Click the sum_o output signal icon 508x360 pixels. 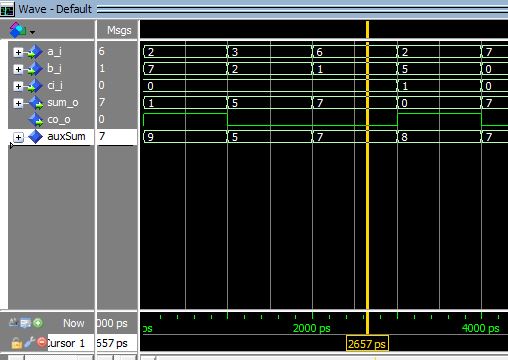[x=36, y=103]
